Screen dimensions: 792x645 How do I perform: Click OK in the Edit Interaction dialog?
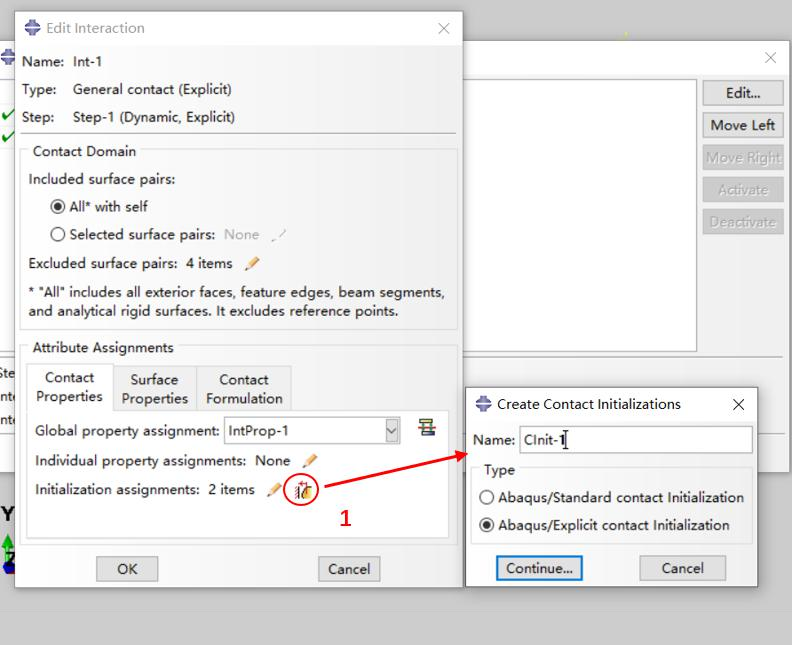pos(127,569)
